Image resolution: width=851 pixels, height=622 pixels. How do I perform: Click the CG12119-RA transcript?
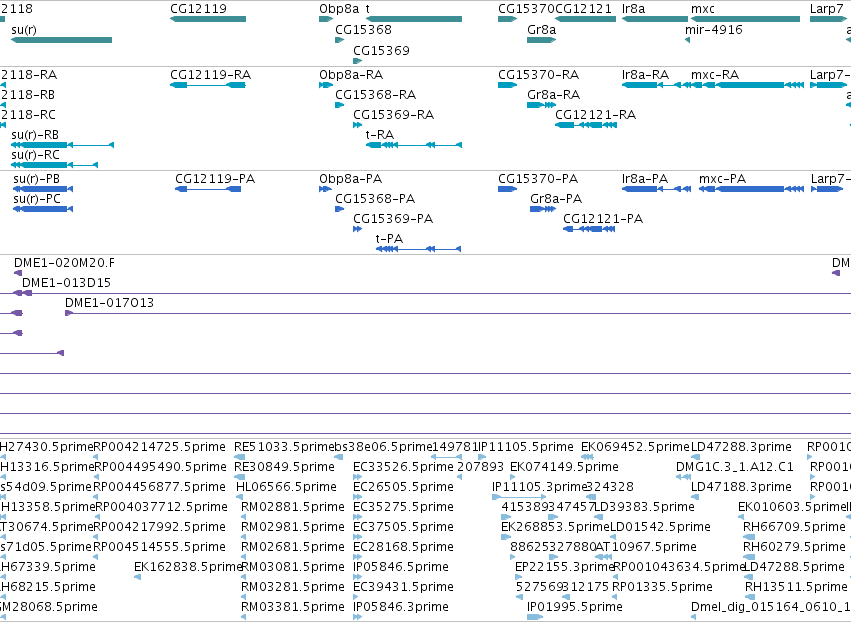(208, 85)
